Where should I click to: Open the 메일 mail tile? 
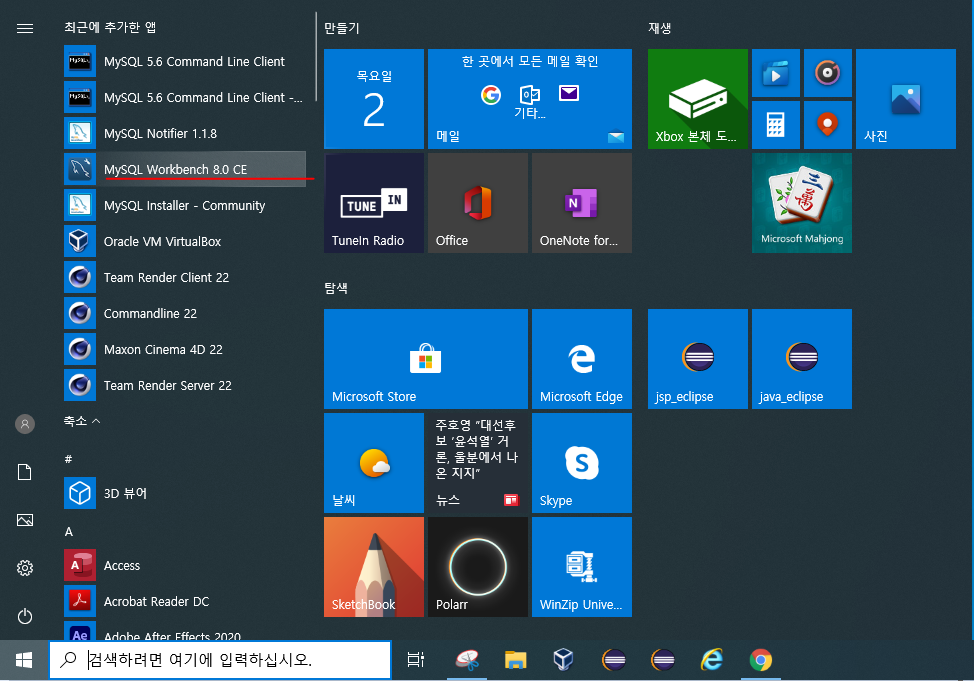click(x=530, y=99)
